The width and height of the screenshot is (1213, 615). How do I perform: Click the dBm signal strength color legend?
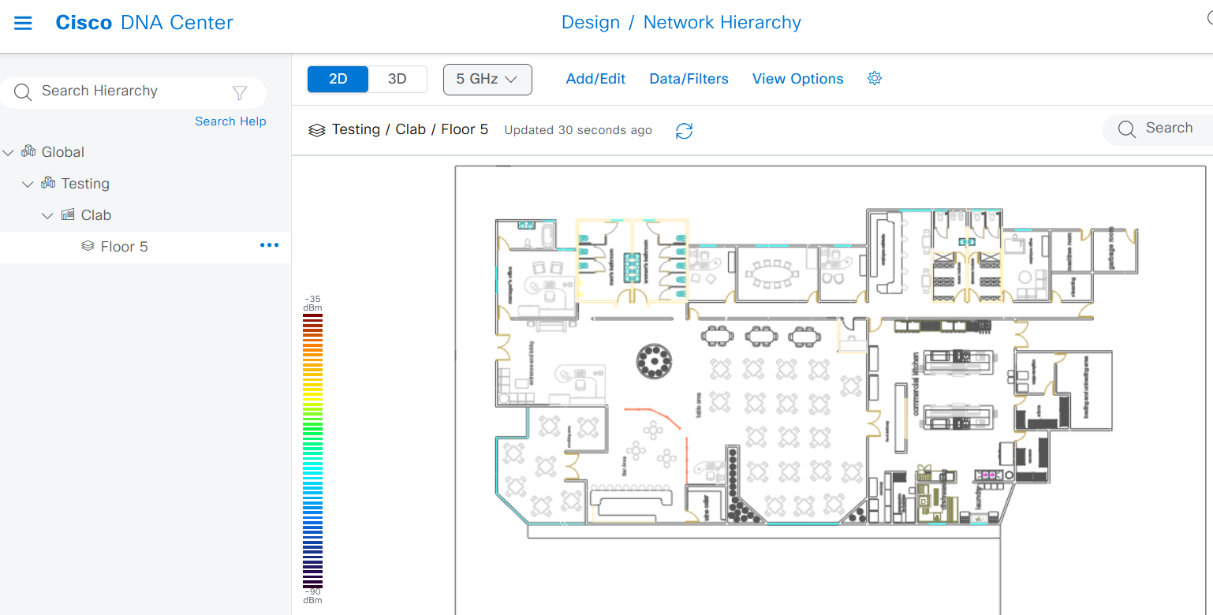tap(313, 451)
